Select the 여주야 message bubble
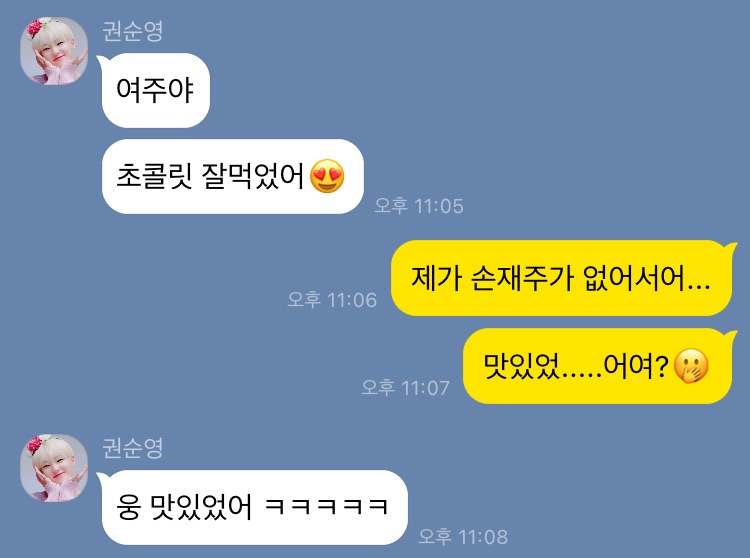Screen dimensions: 750x558 pos(155,90)
